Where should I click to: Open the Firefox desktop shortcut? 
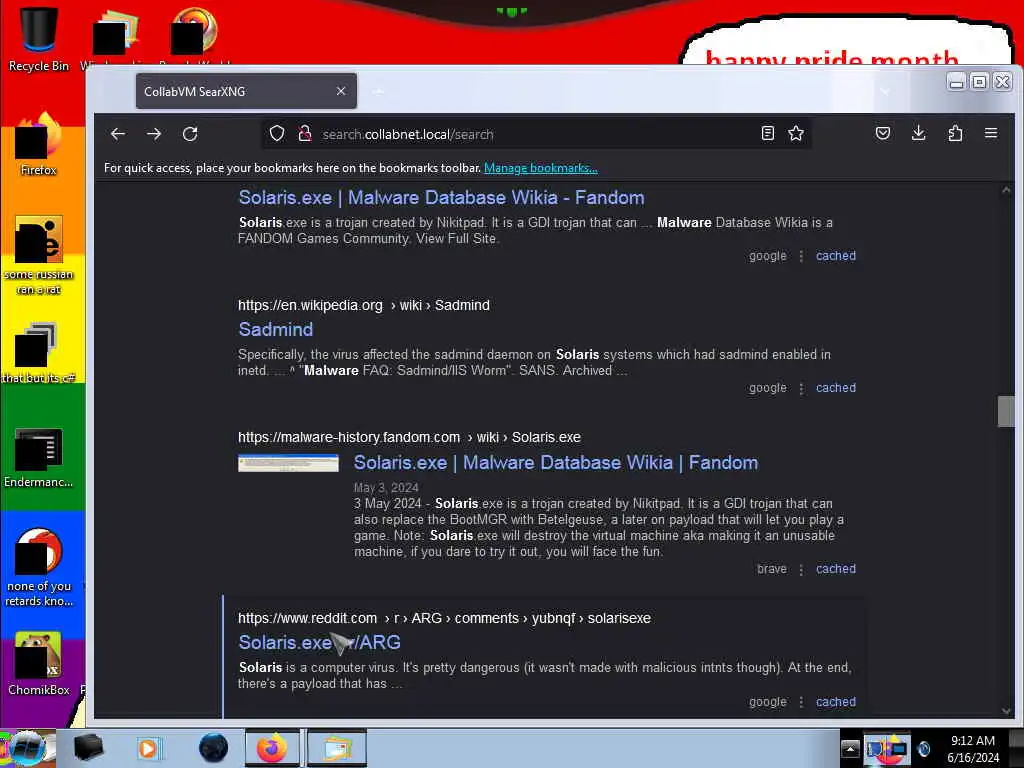[39, 145]
